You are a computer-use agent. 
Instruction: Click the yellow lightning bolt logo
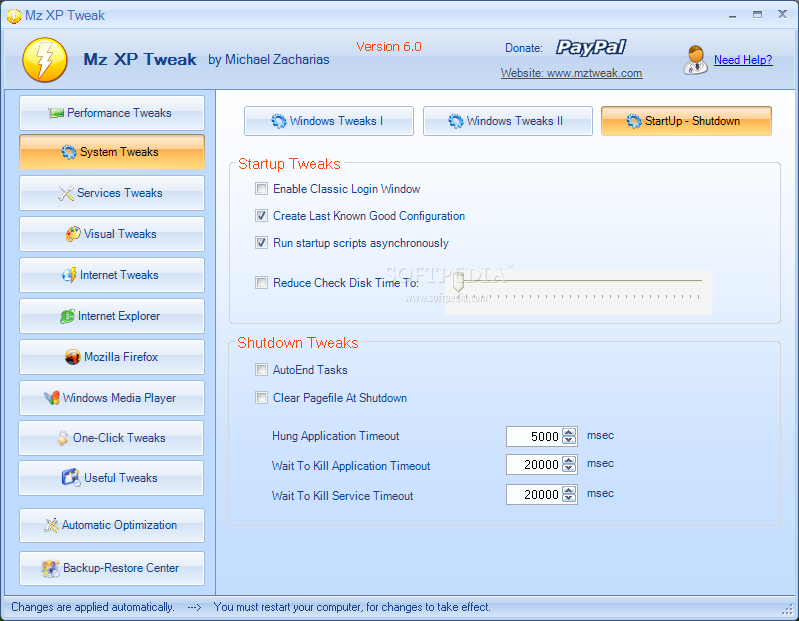click(45, 60)
